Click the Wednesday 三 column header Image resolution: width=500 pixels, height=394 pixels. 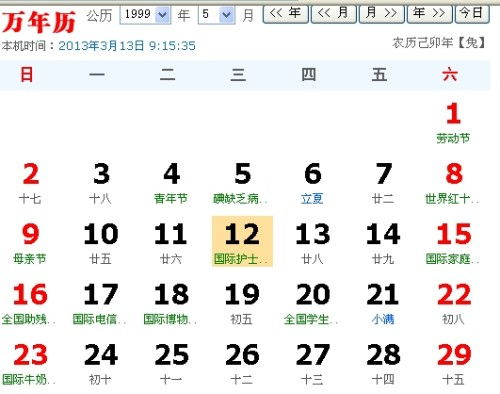238,75
